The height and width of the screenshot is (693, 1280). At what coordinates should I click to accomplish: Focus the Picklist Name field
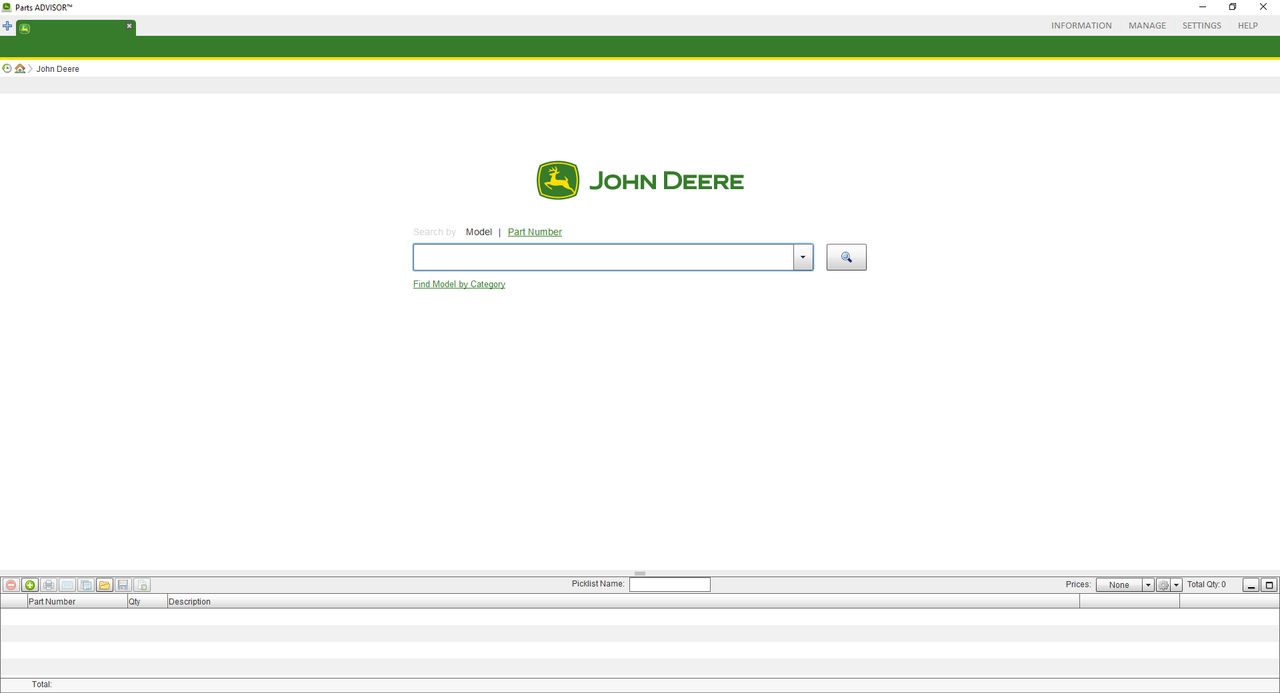(670, 585)
